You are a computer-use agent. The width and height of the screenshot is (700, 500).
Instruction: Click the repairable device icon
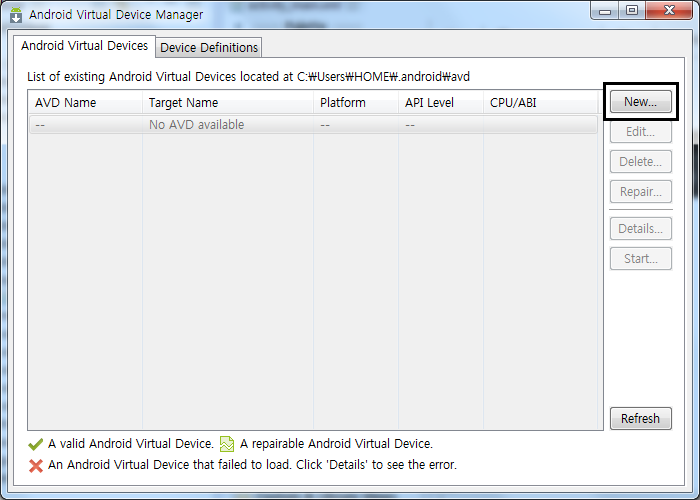coord(227,444)
